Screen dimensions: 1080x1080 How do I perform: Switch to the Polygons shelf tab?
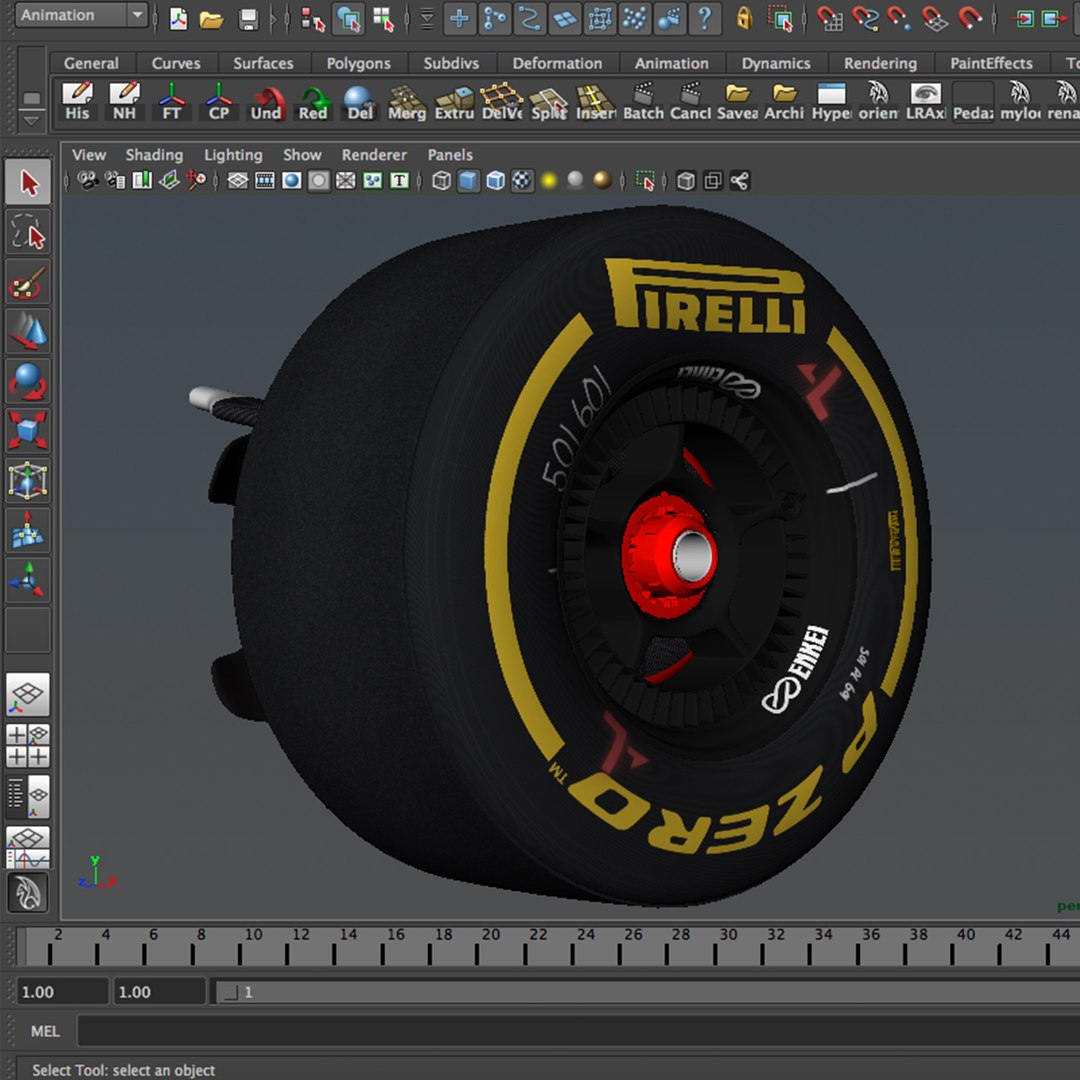pos(358,63)
